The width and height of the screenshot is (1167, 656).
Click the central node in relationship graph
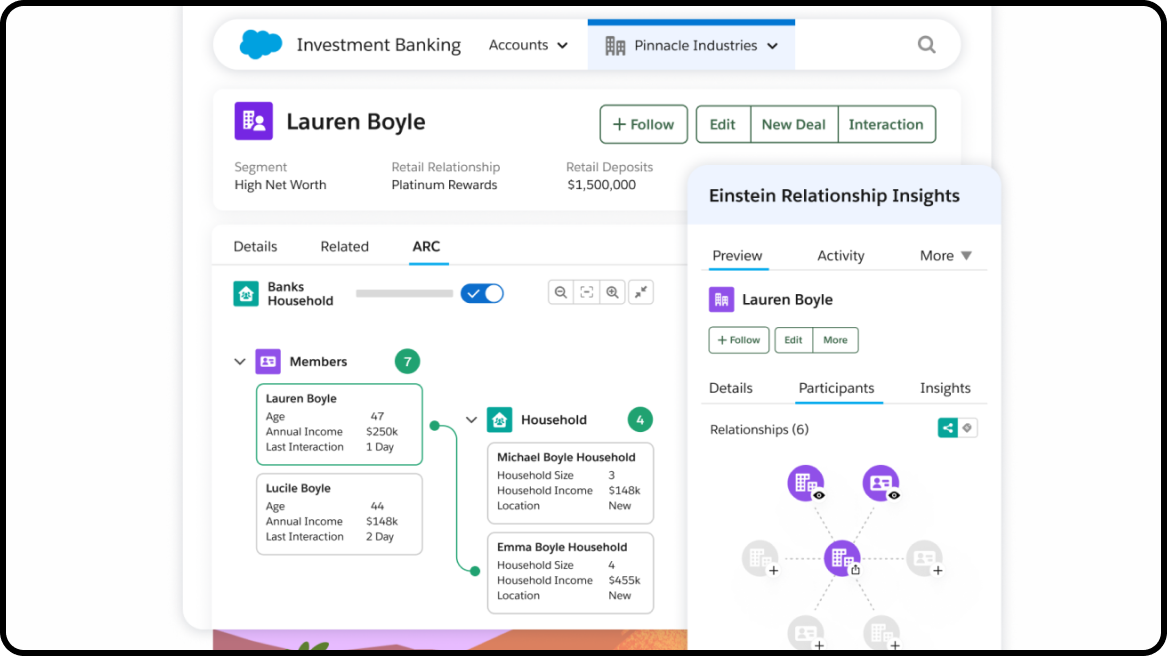(x=842, y=558)
